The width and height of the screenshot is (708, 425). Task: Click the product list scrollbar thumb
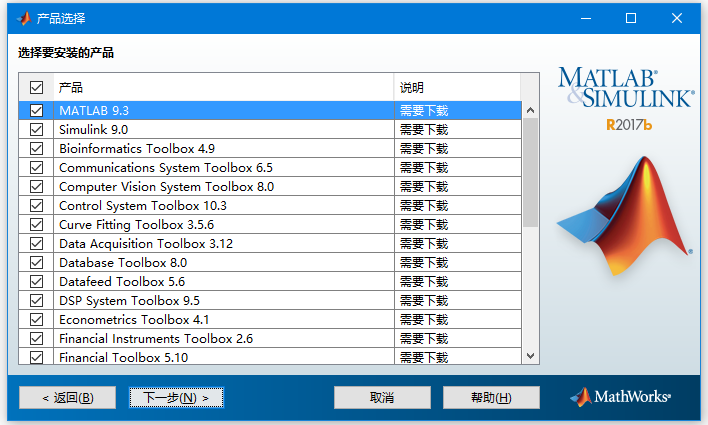[530, 170]
